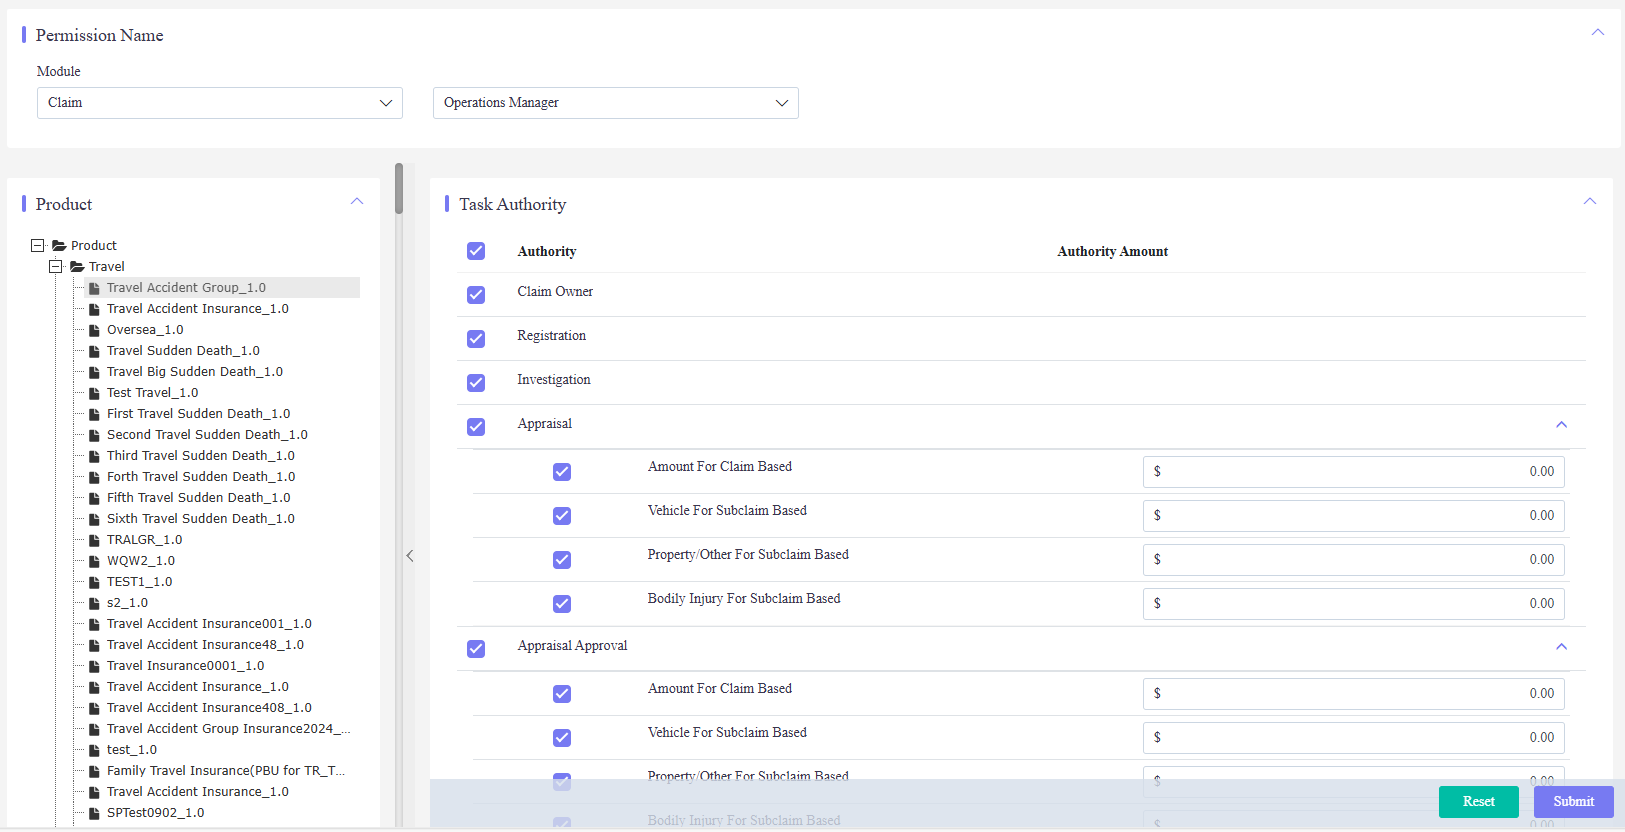1625x832 pixels.
Task: Select Second Travel Sudden Death_1.0 product
Action: [x=207, y=435]
